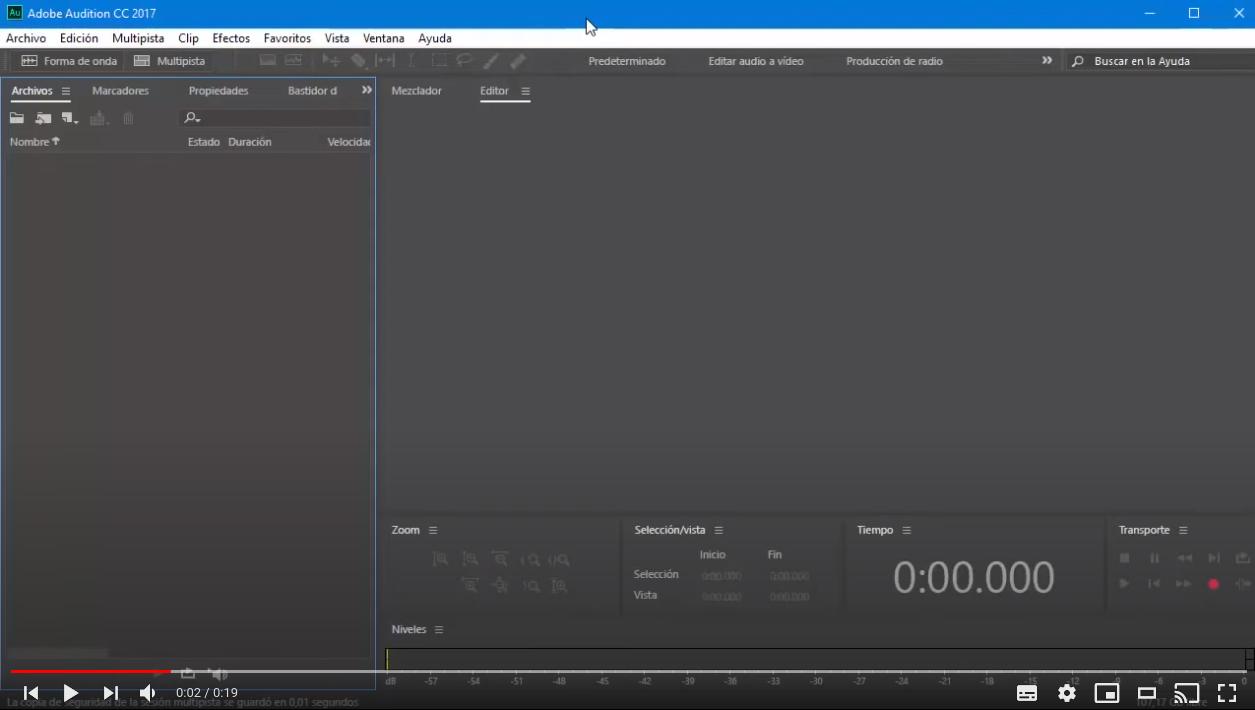Select the Slip tool

pos(385,61)
